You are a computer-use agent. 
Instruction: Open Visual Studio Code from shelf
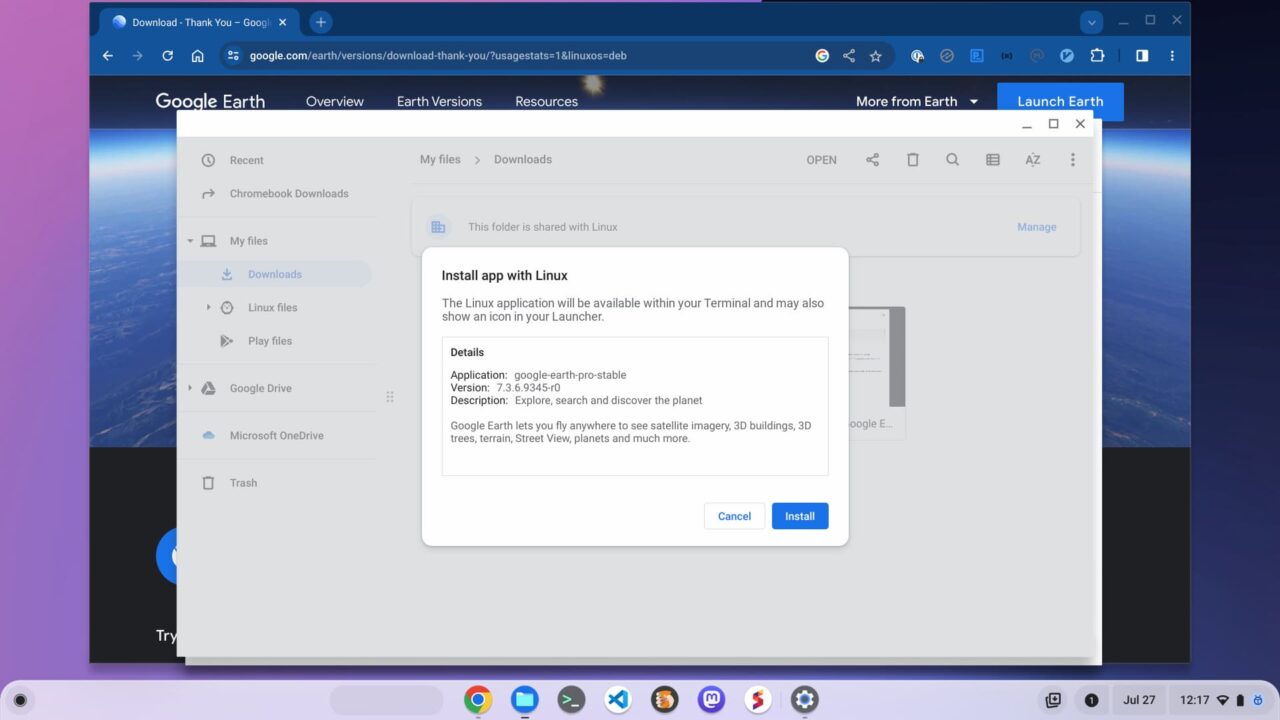pyautogui.click(x=618, y=700)
